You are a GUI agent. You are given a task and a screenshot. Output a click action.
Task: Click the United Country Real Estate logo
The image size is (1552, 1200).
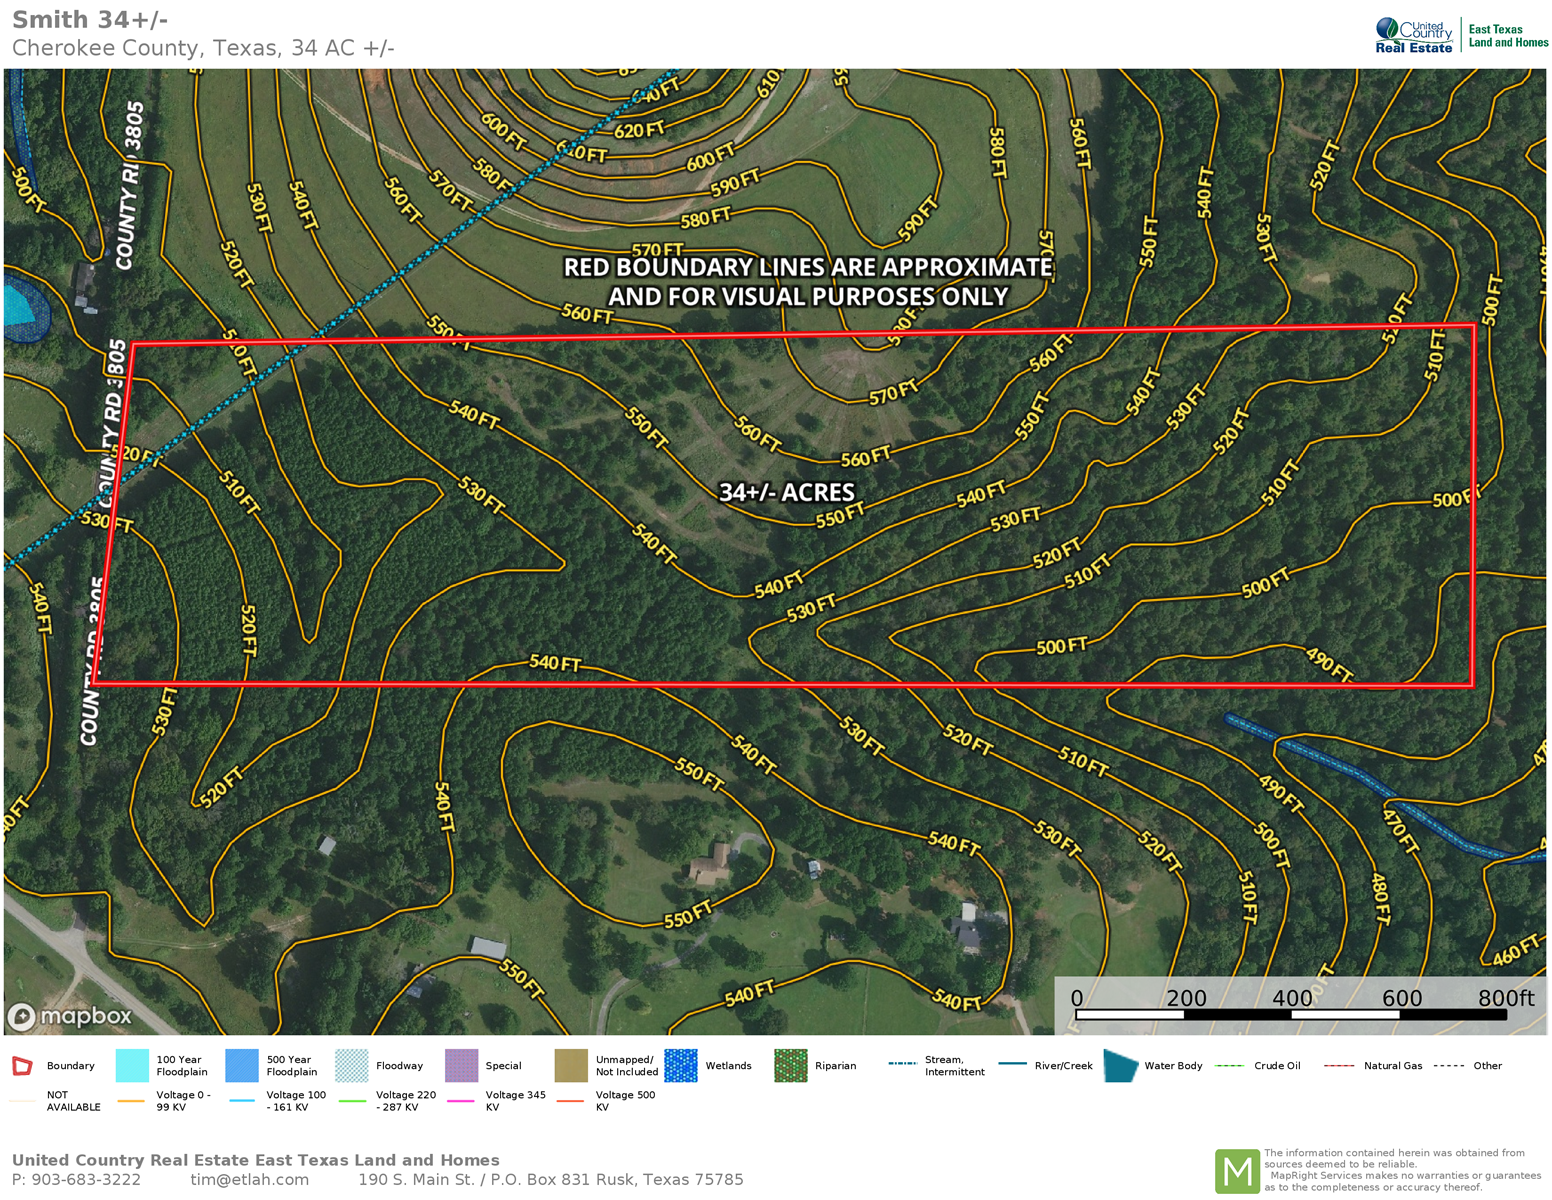point(1414,35)
